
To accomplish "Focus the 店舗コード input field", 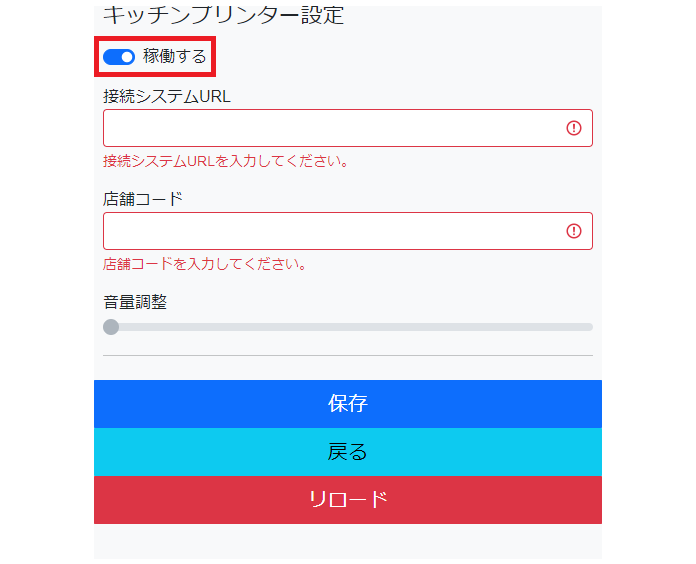I will tap(330, 231).
